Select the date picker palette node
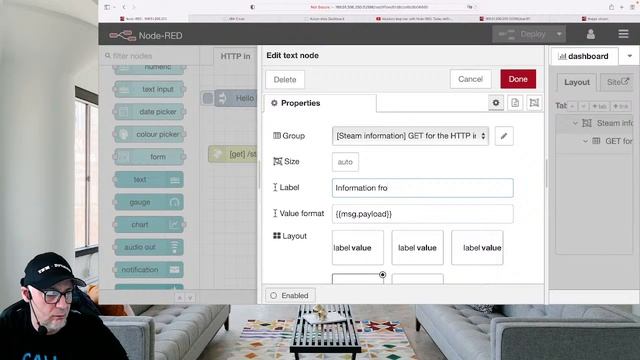The image size is (640, 360). tap(149, 112)
